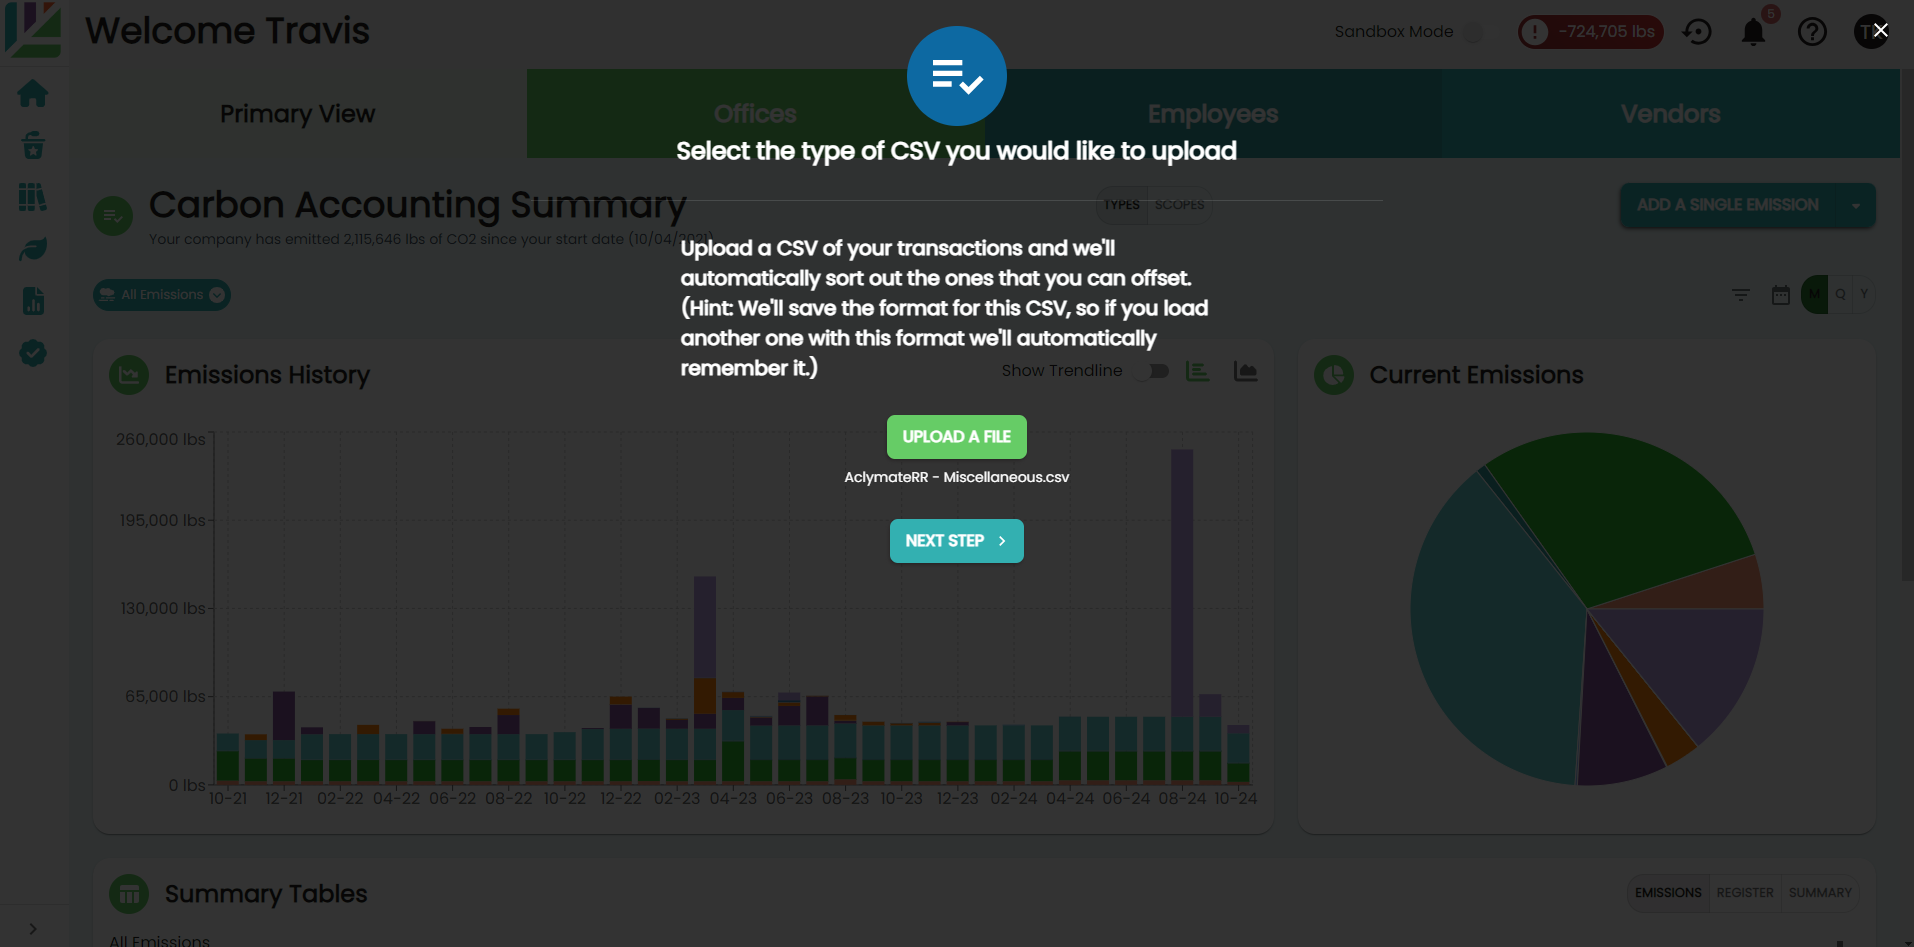Toggle the Show Trendline switch
Image resolution: width=1914 pixels, height=947 pixels.
coord(1152,371)
